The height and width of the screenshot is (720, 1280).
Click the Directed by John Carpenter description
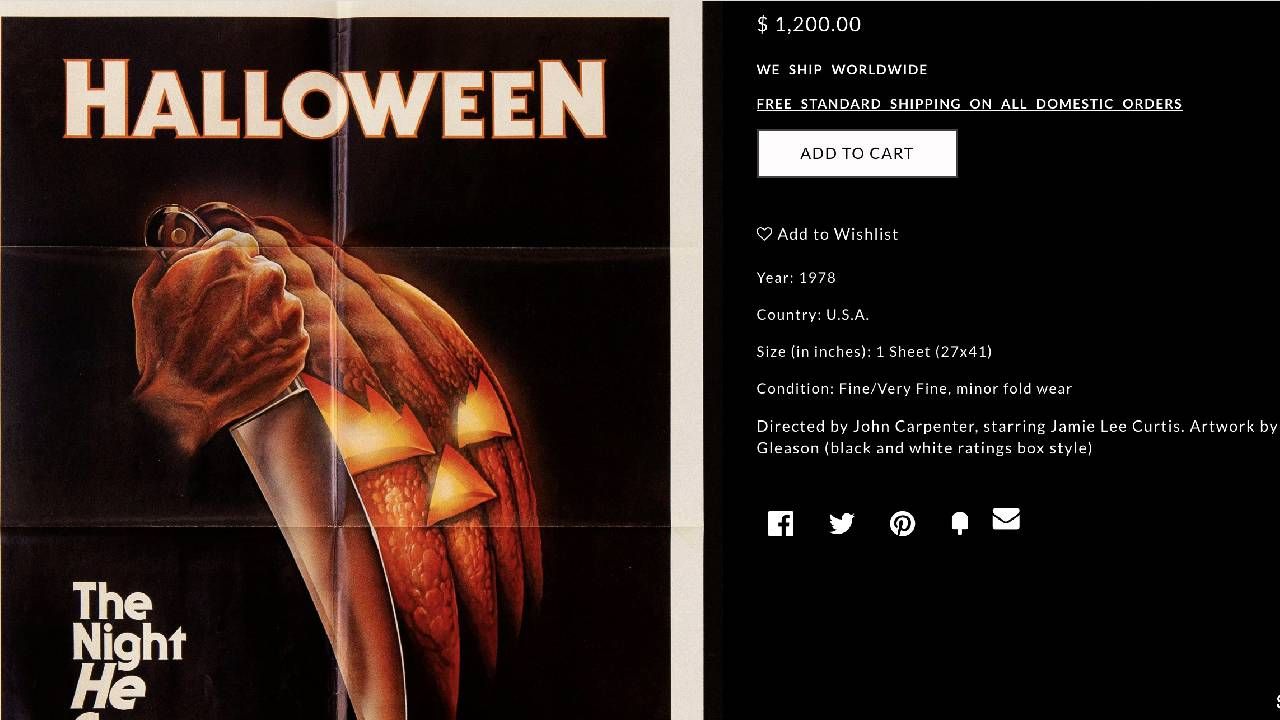[1017, 437]
